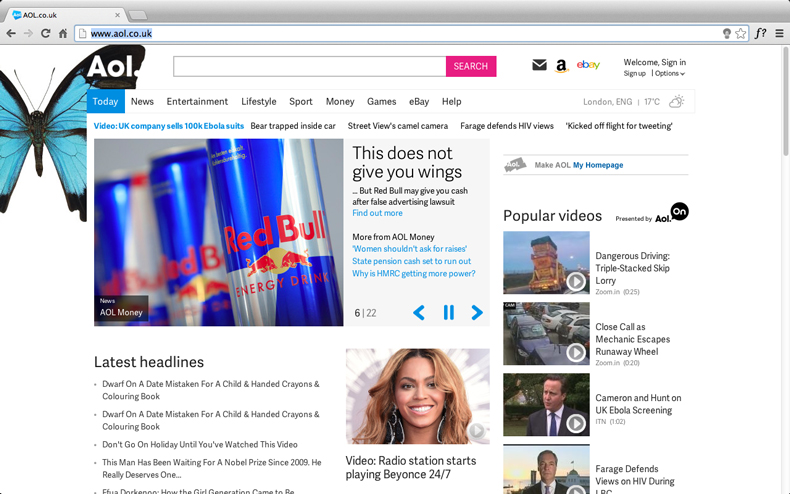790x494 pixels.
Task: Go to next slide in carousel
Action: coord(477,313)
